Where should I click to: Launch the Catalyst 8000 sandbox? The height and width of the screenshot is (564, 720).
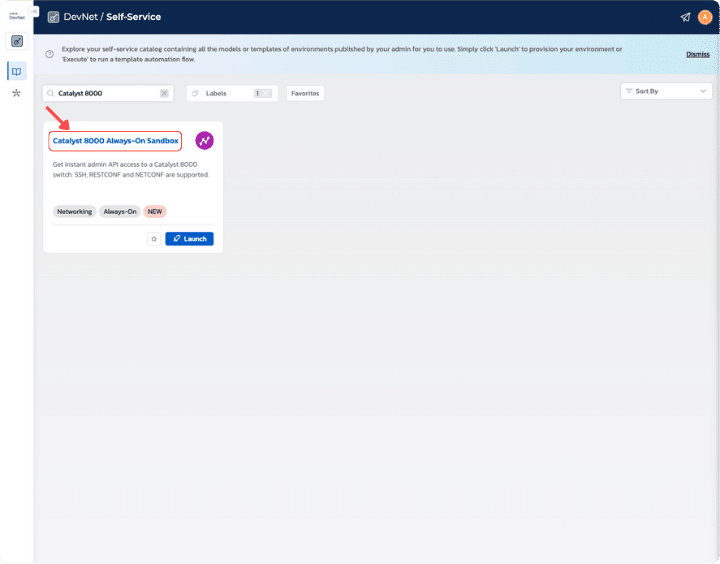click(x=189, y=239)
